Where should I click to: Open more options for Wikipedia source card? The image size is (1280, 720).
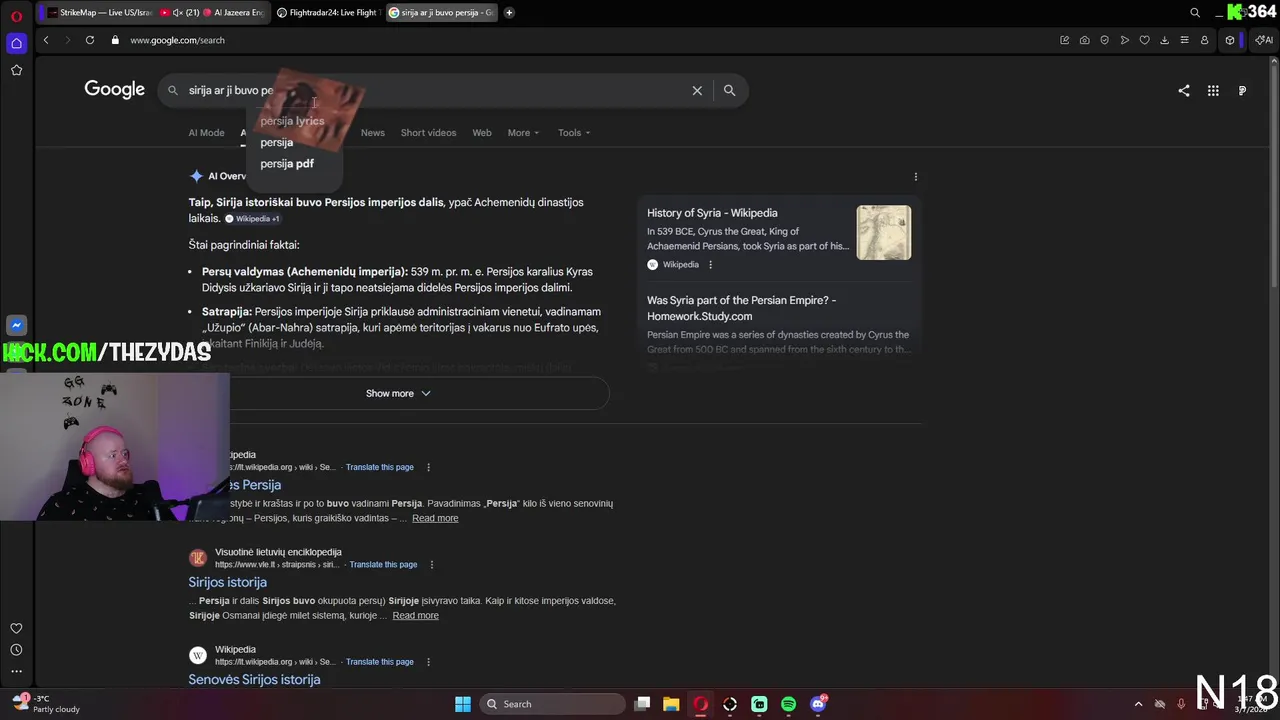[x=711, y=265]
